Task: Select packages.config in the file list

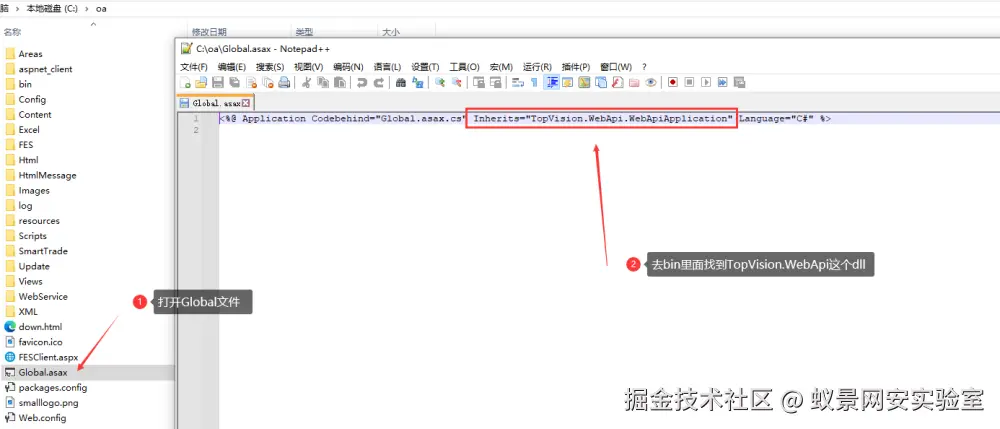Action: tap(52, 388)
